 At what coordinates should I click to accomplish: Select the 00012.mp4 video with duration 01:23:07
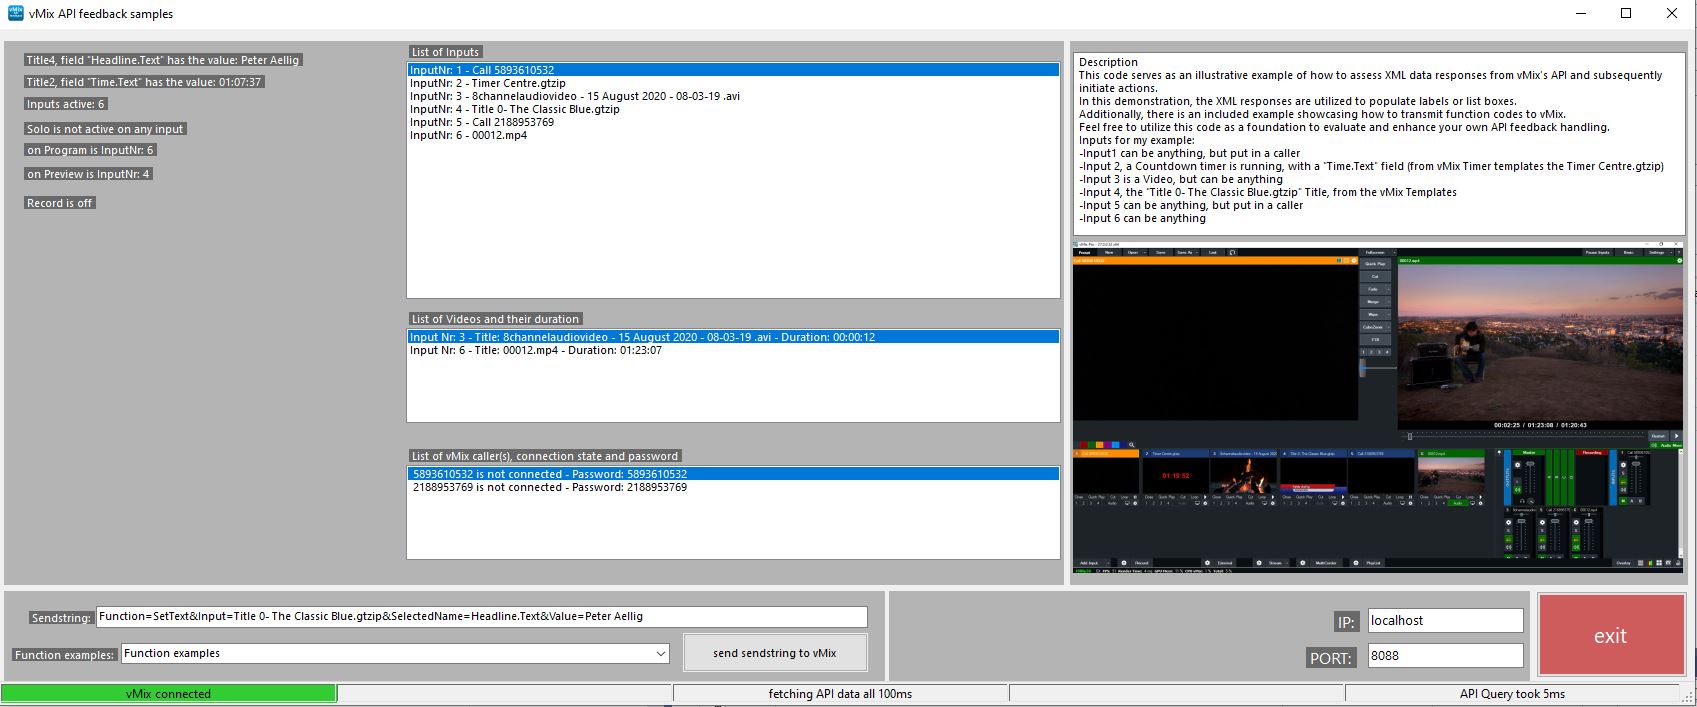[x=535, y=350]
